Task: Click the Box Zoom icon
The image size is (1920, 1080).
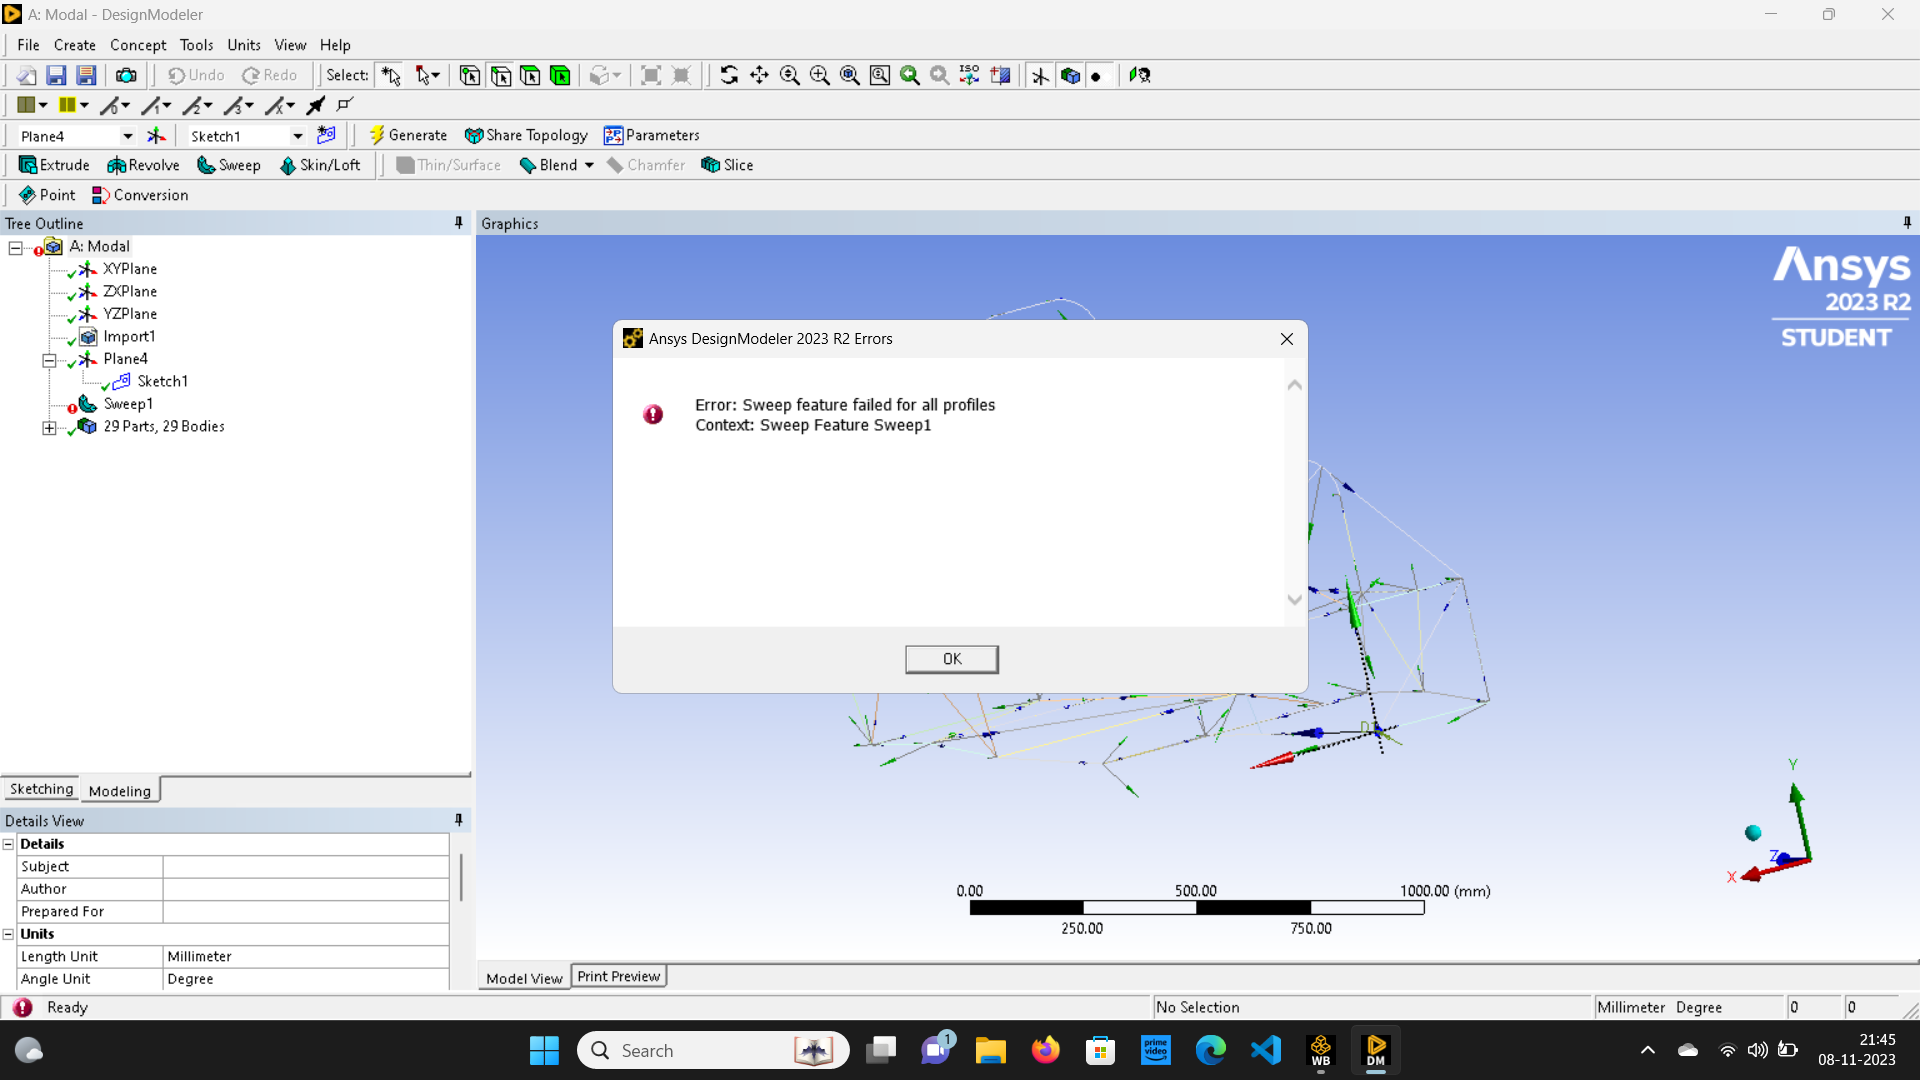Action: (819, 75)
